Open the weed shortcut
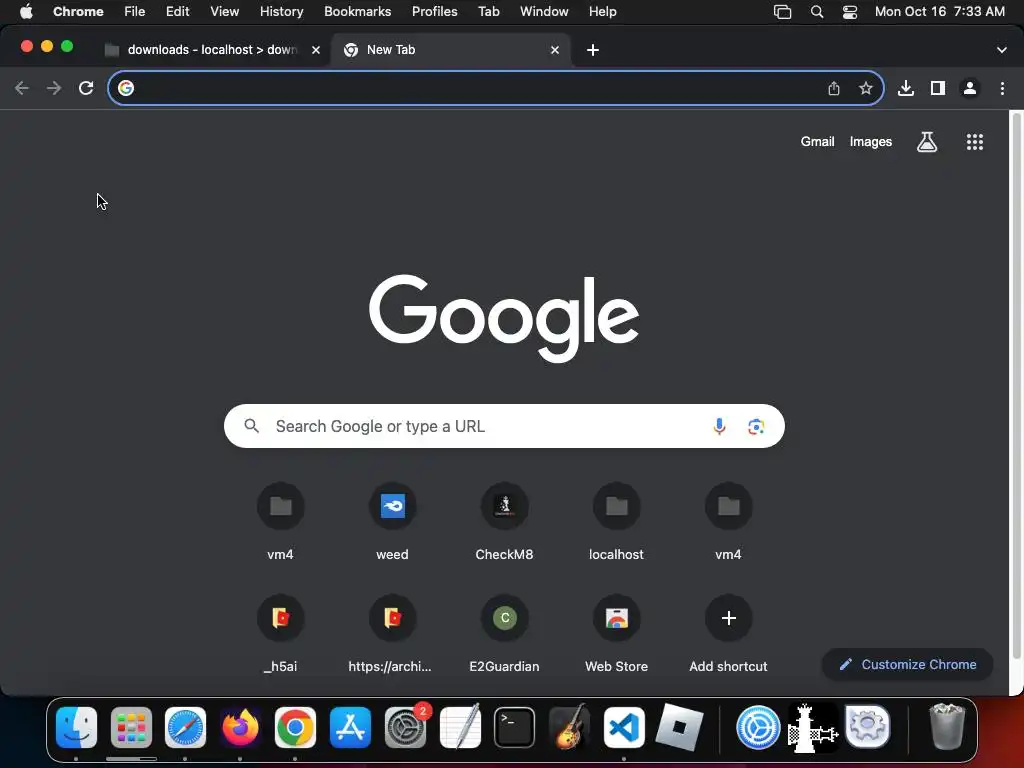This screenshot has width=1024, height=768. [x=392, y=520]
